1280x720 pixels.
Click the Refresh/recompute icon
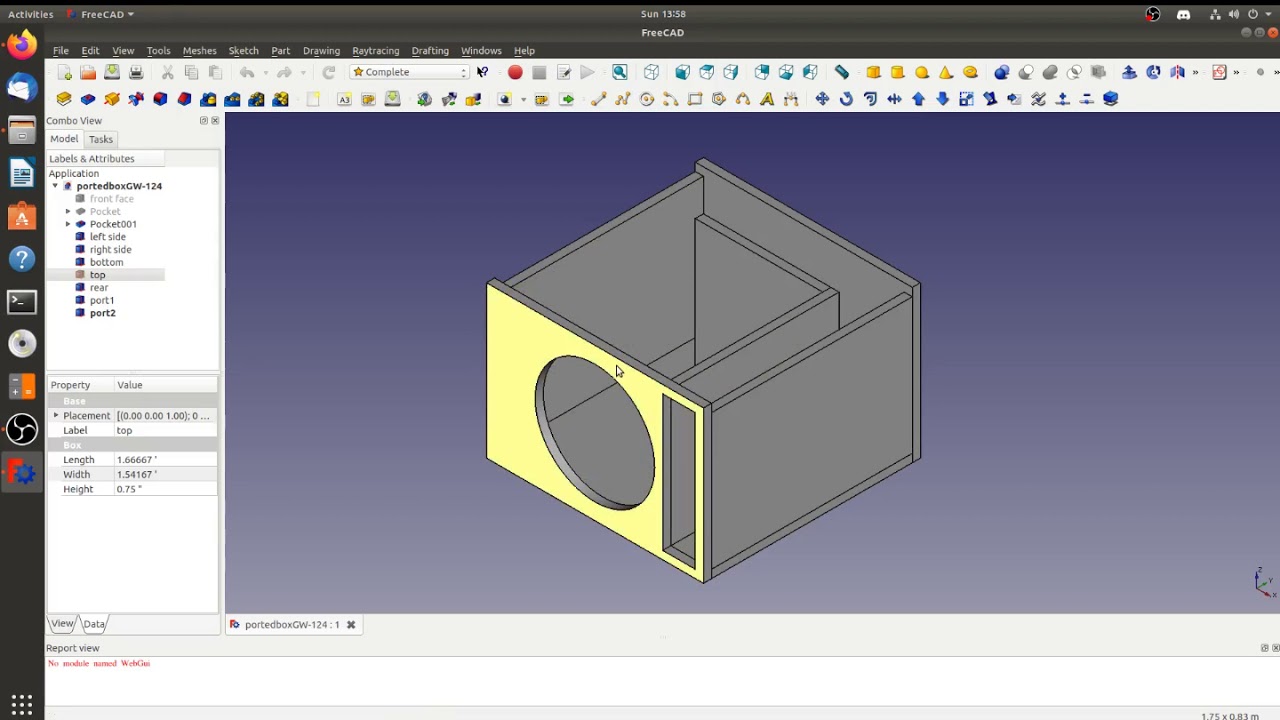328,72
